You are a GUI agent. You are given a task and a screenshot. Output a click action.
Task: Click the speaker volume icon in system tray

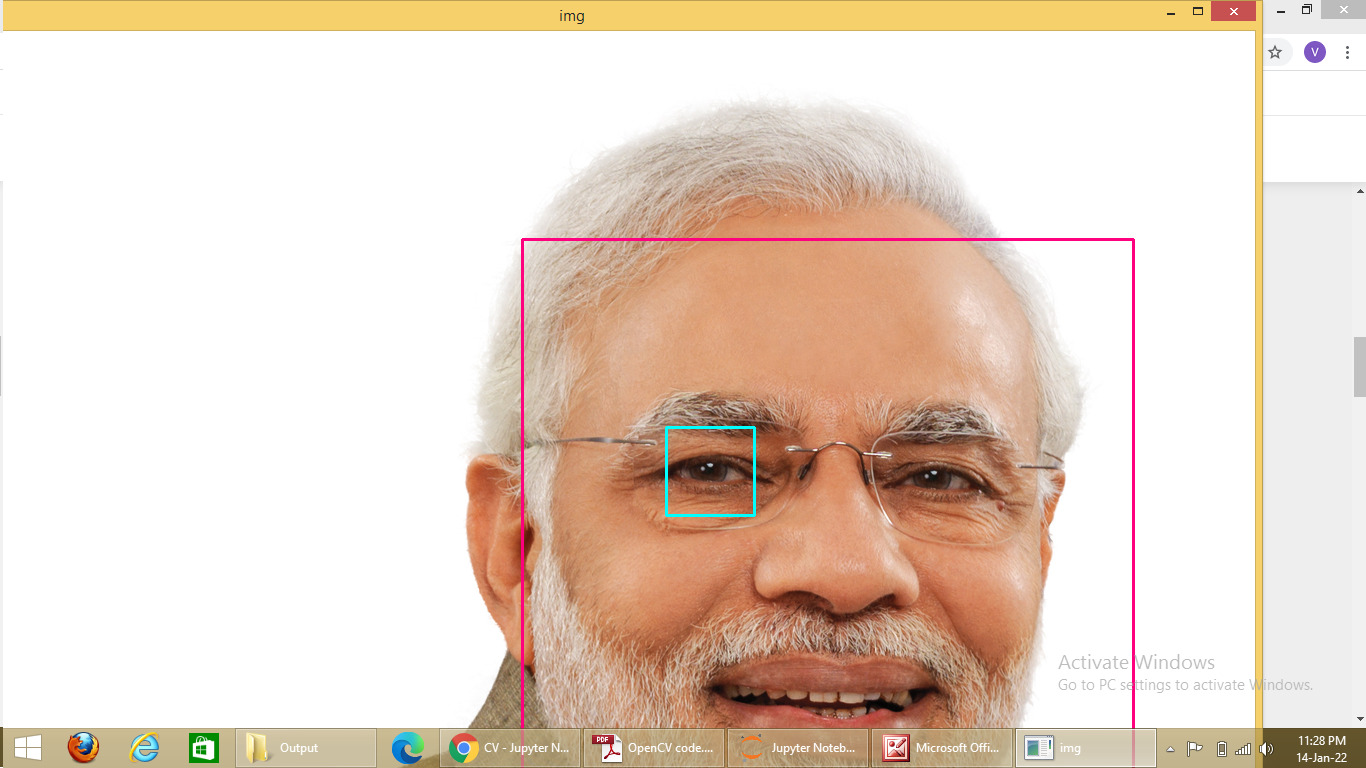(x=1266, y=747)
